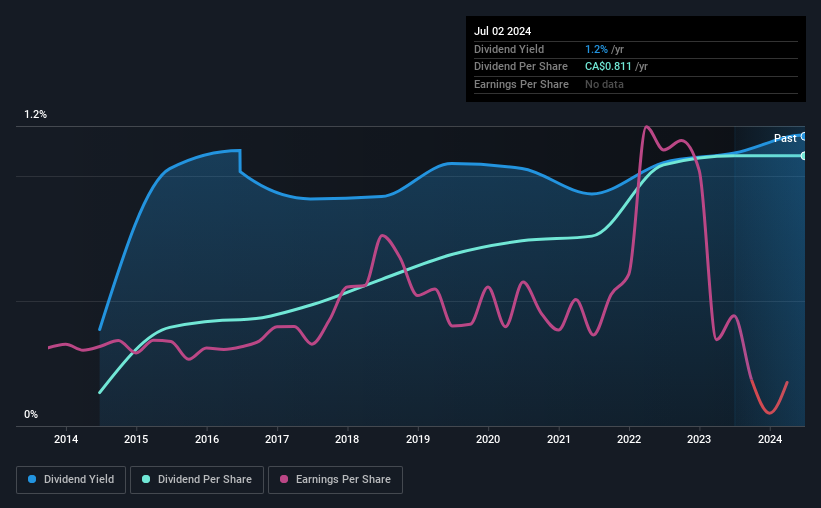821x508 pixels.
Task: Select the 2018 x-axis label
Action: click(x=347, y=439)
